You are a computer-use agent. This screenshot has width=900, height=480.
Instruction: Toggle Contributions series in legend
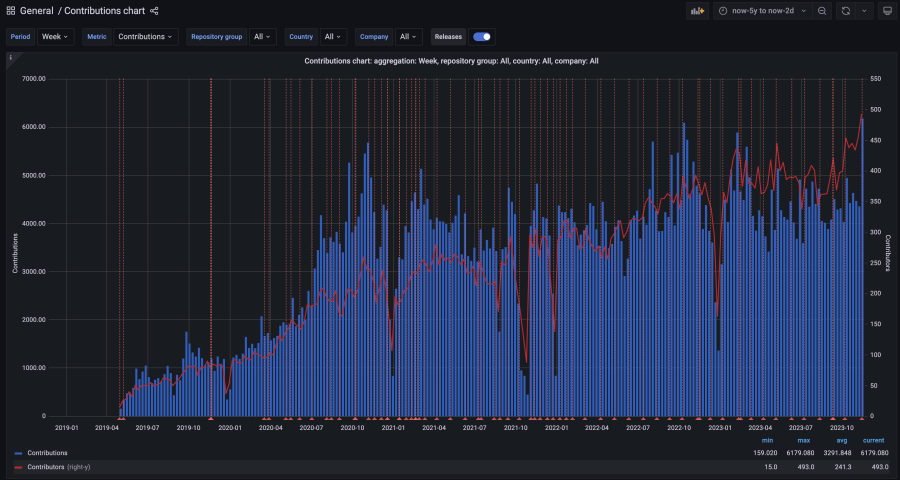point(47,453)
